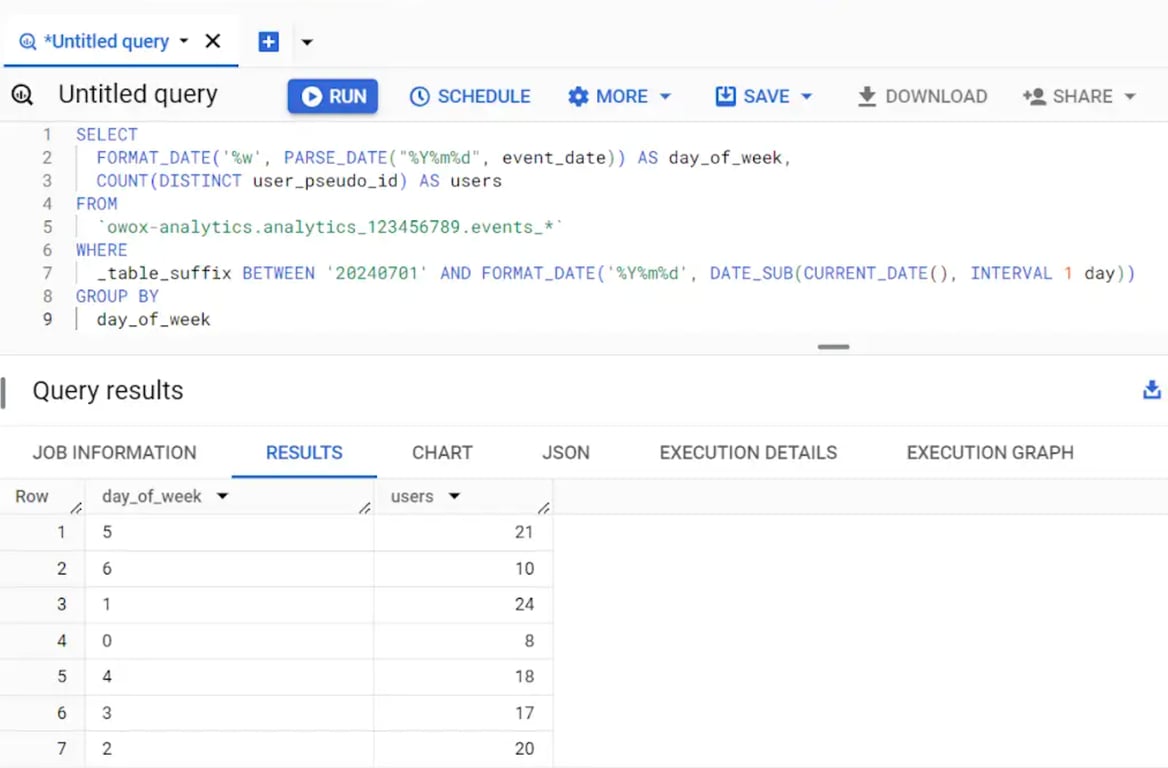Image resolution: width=1168 pixels, height=768 pixels.
Task: Click the Save button
Action: coord(752,96)
